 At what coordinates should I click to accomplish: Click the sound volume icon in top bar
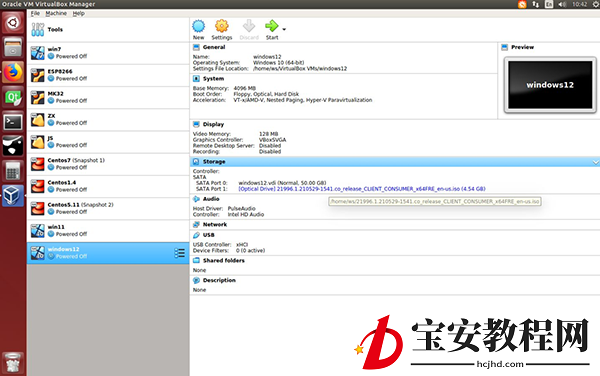[x=562, y=4]
